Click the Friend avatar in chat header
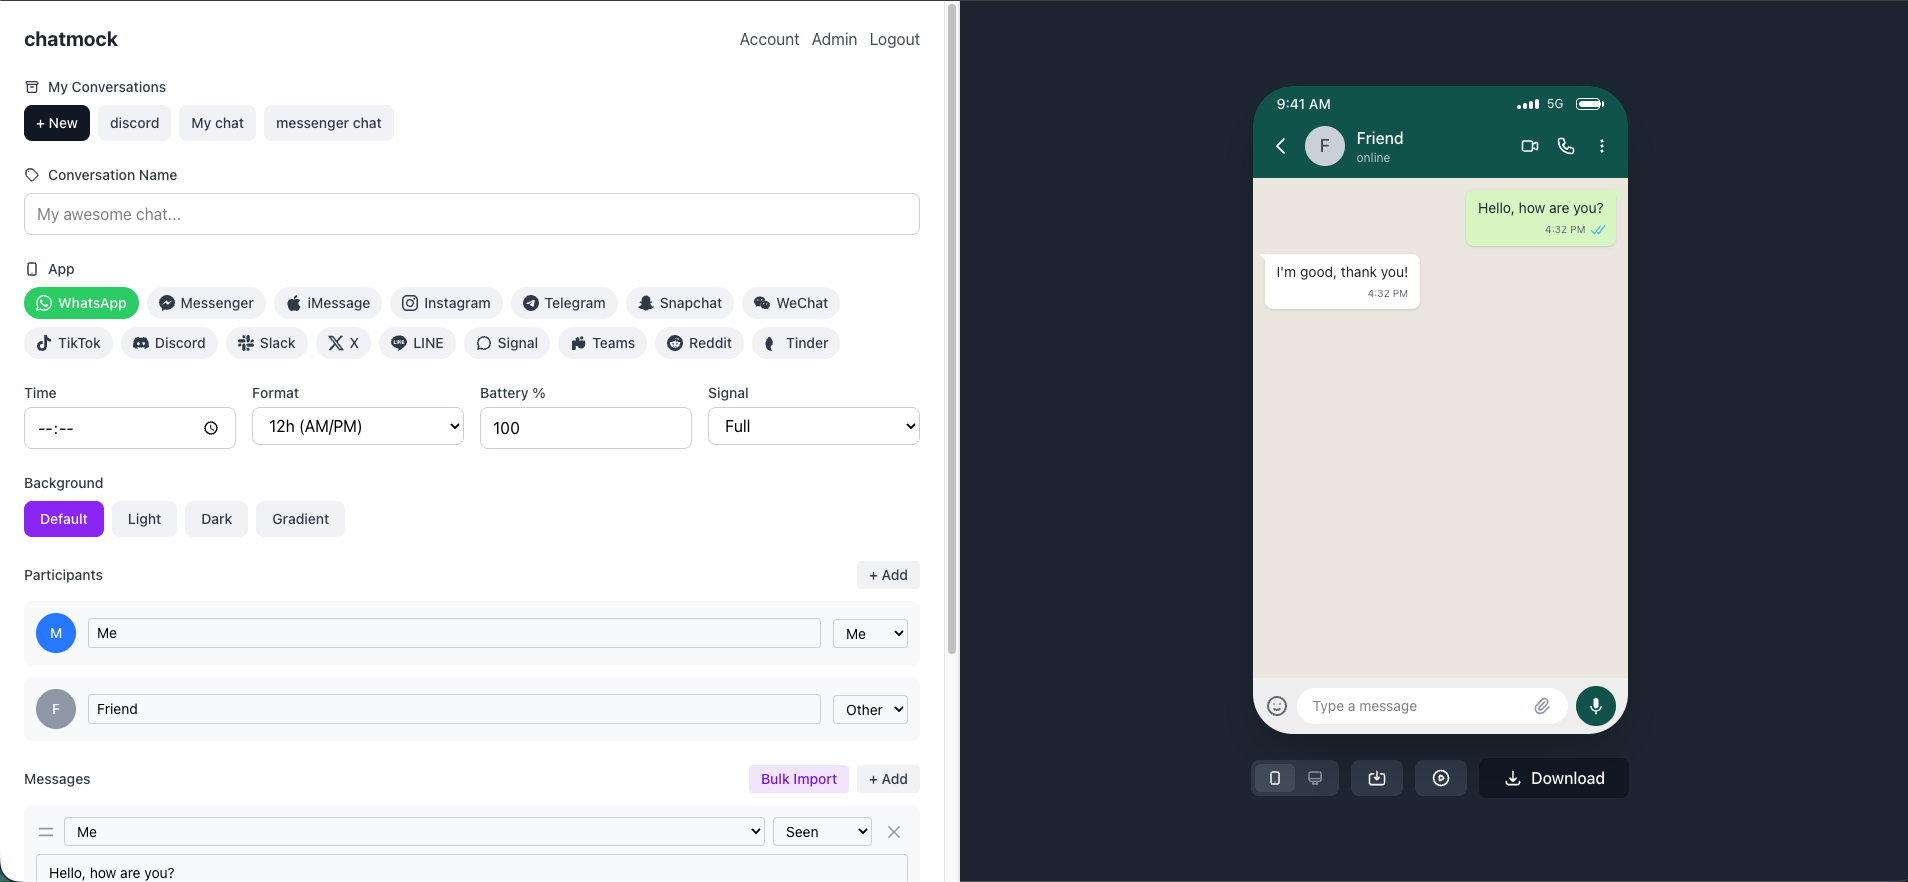 coord(1325,146)
